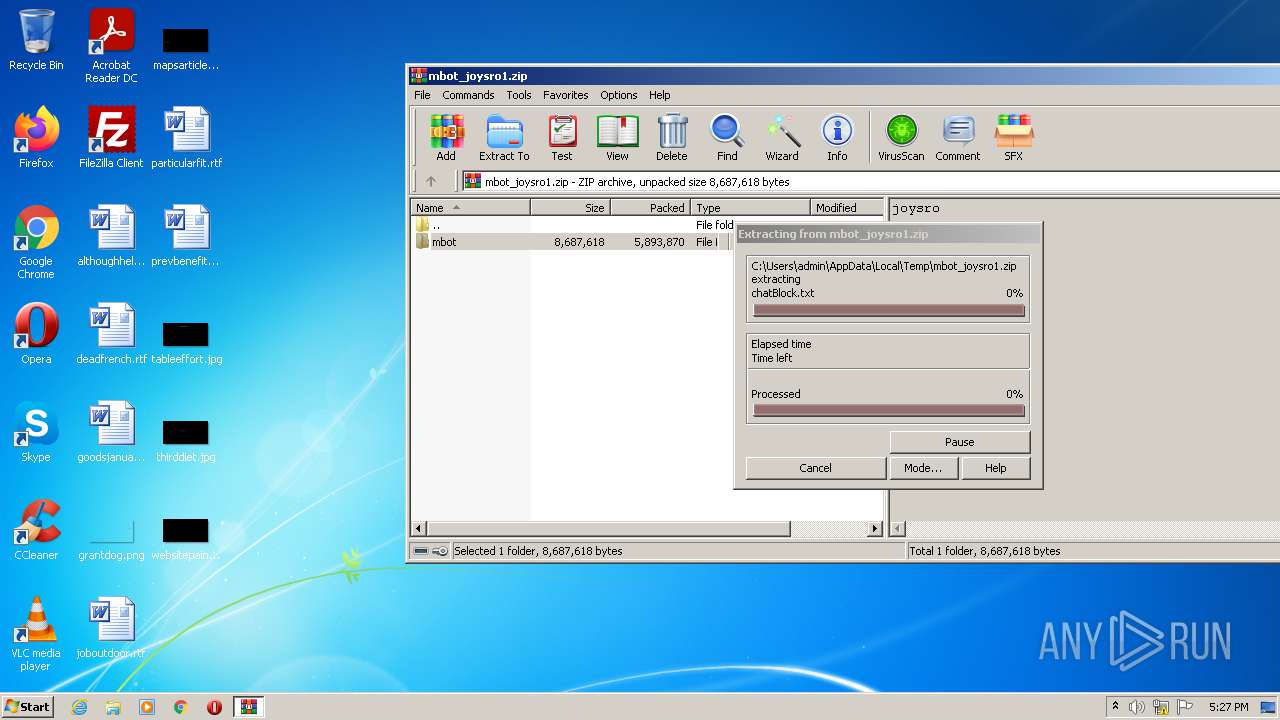Viewport: 1280px width, 720px height.
Task: Open the Favorites menu
Action: tap(566, 95)
